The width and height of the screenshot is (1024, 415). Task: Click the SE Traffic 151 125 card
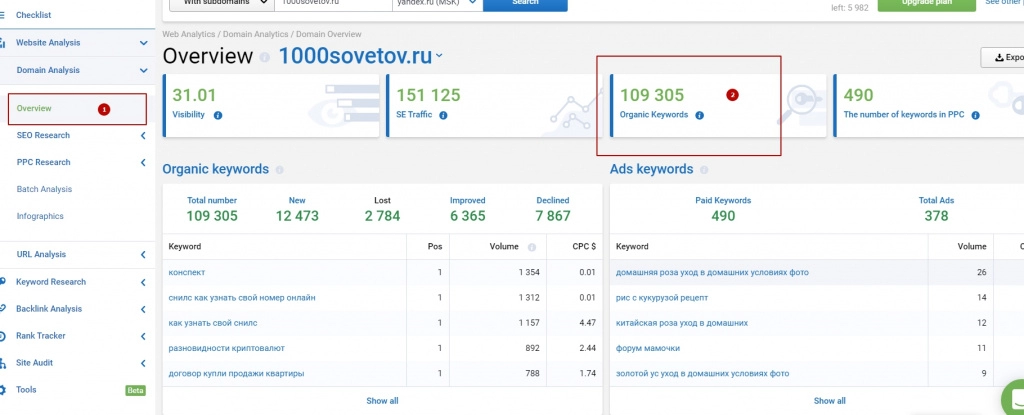494,106
